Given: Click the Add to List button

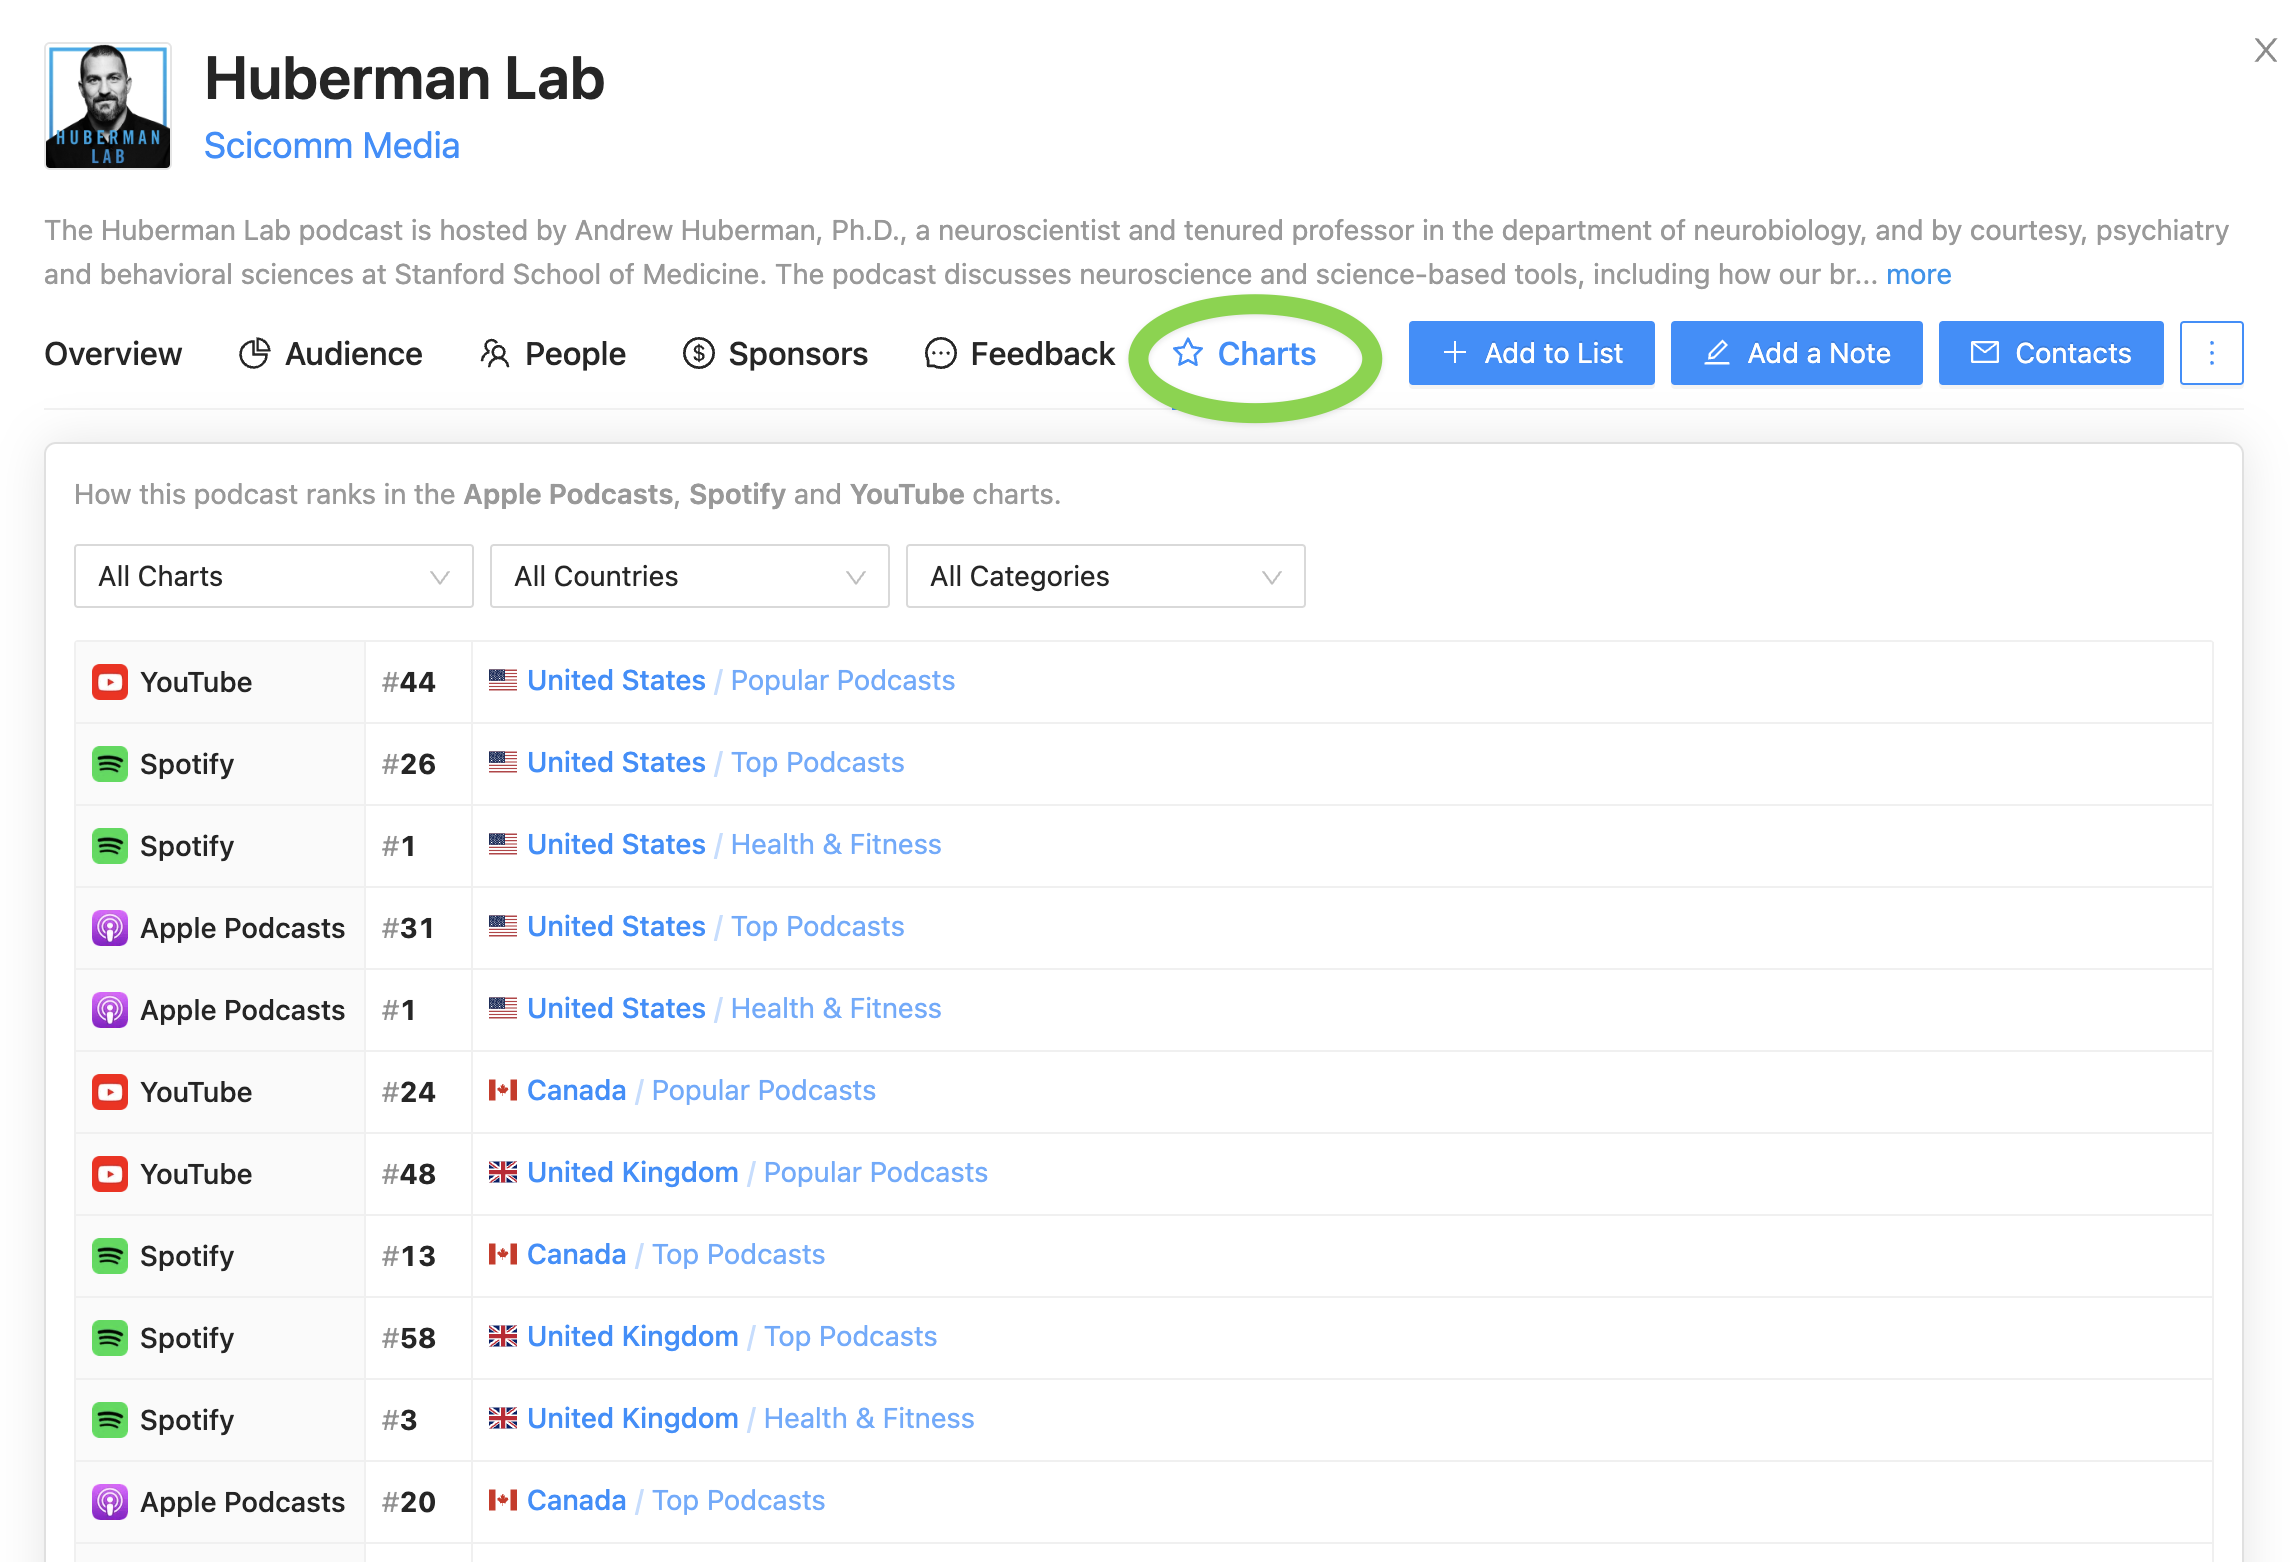Looking at the screenshot, I should [1531, 353].
